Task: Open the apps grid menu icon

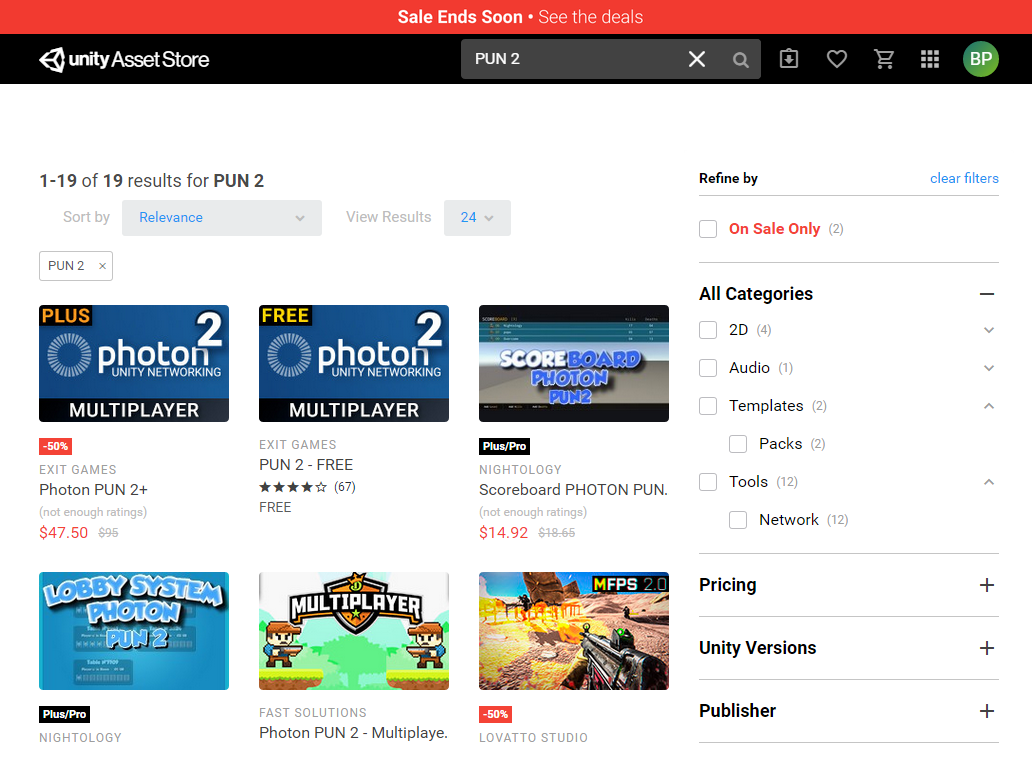Action: pos(930,59)
